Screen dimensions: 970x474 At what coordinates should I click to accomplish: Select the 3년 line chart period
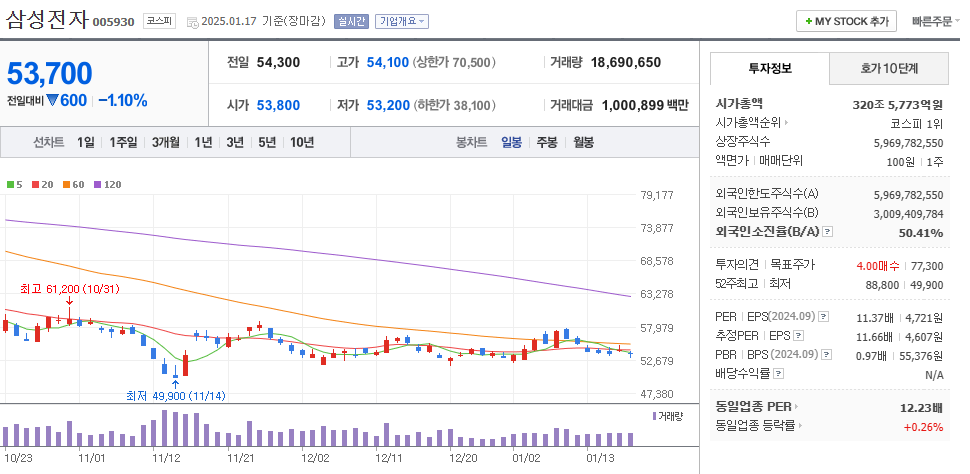tap(234, 142)
